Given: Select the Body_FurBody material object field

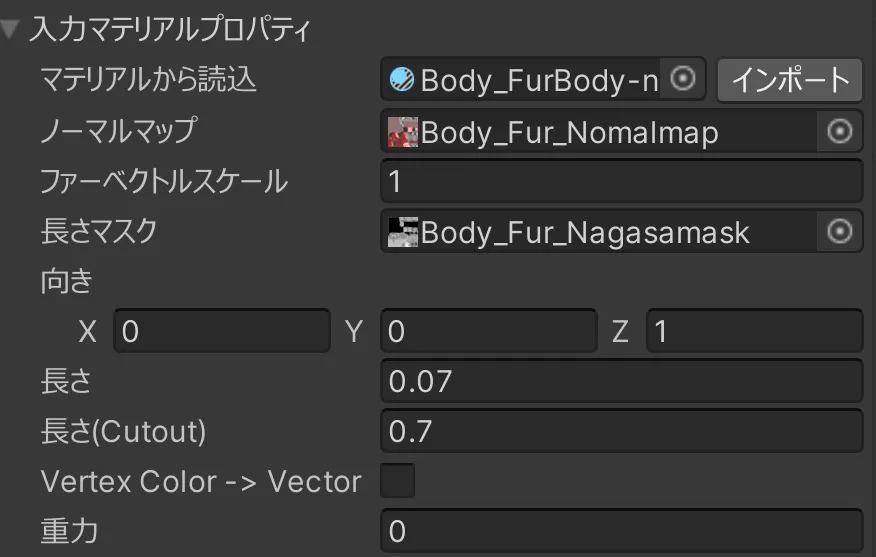Looking at the screenshot, I should [538, 79].
